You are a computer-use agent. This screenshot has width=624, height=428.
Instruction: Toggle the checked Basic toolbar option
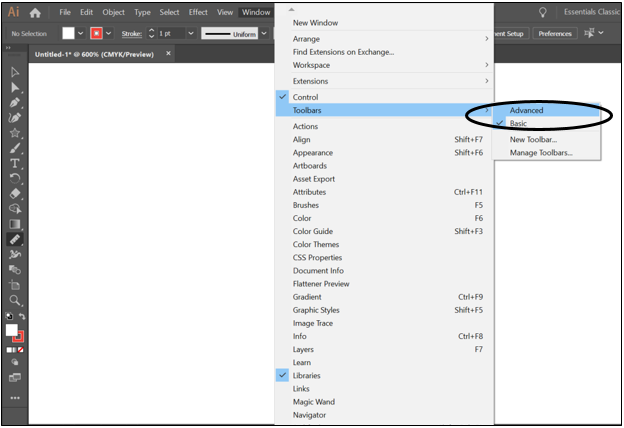(x=546, y=123)
